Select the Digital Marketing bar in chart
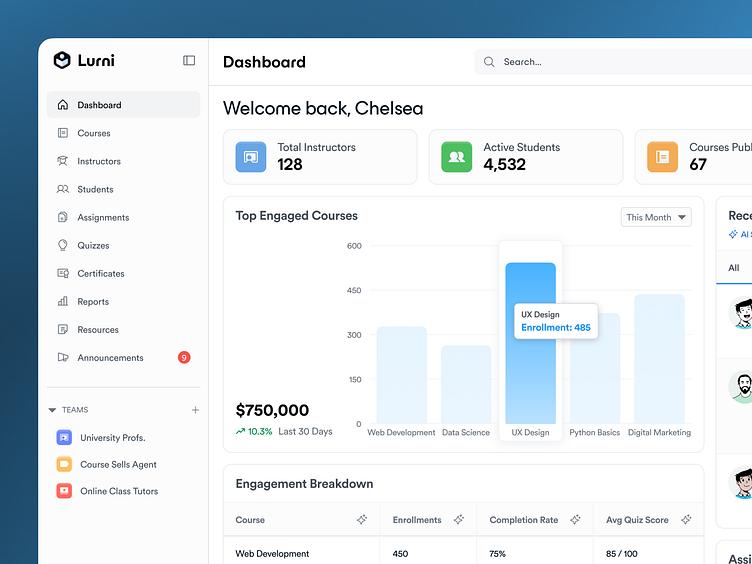The height and width of the screenshot is (564, 752). (659, 359)
